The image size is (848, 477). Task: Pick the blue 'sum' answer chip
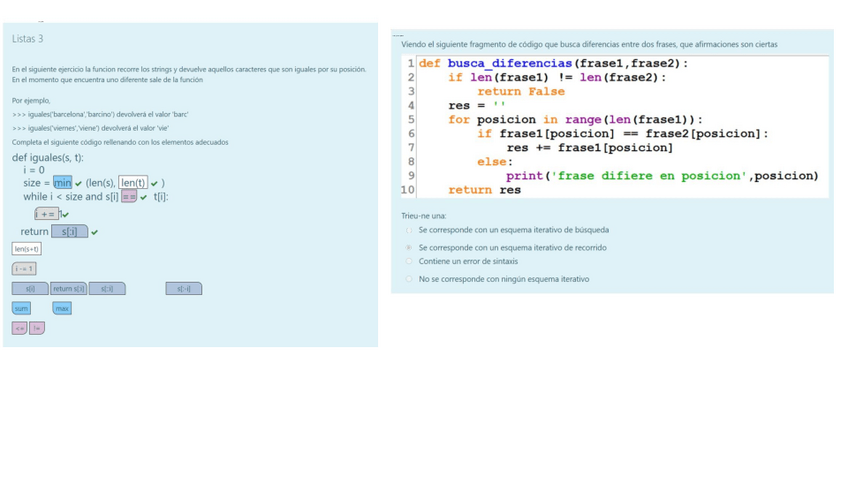click(22, 309)
